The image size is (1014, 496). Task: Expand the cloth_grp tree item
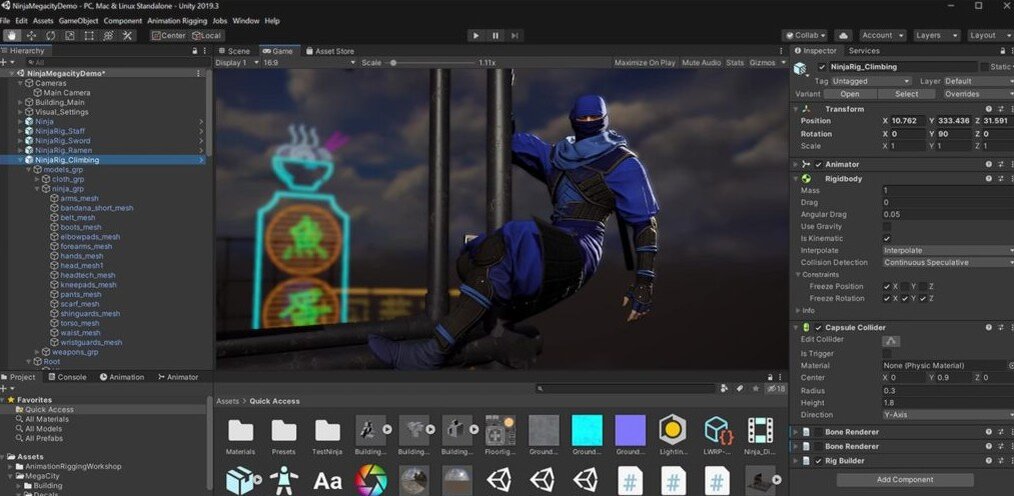pyautogui.click(x=38, y=179)
